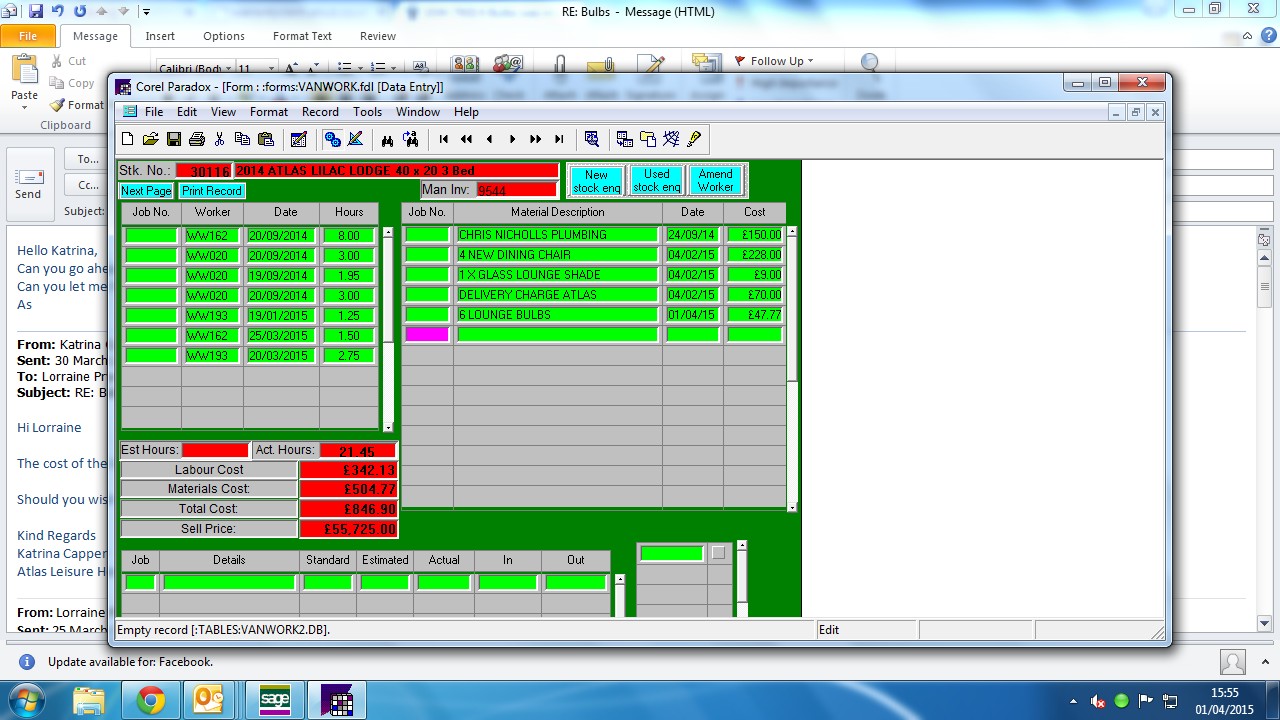The image size is (1280, 720).
Task: Open the Record menu in Paradox
Action: 320,112
